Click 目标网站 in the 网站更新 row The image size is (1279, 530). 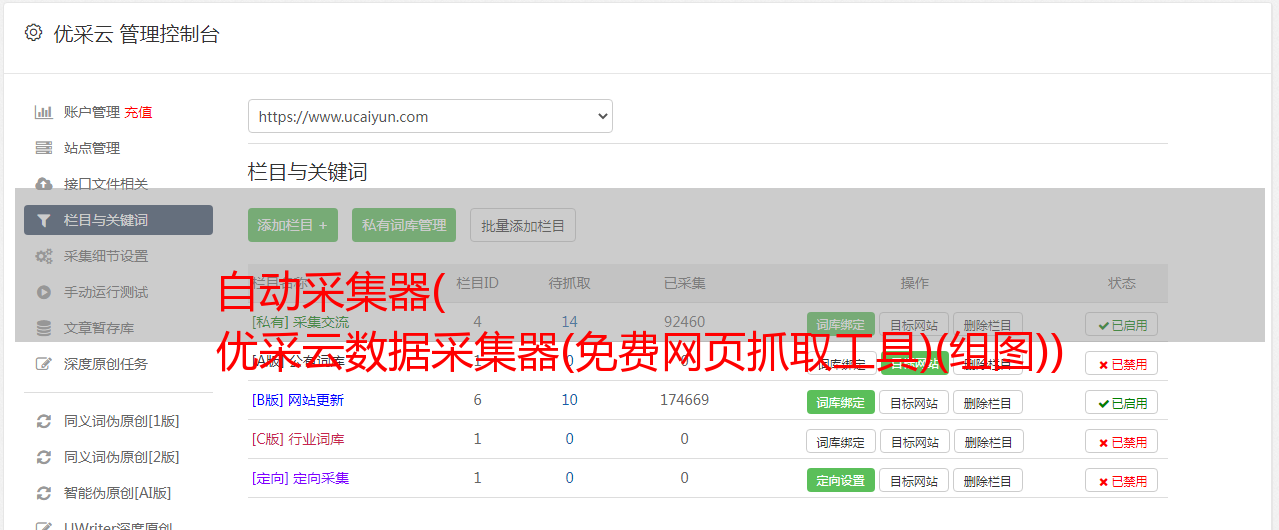(x=914, y=402)
